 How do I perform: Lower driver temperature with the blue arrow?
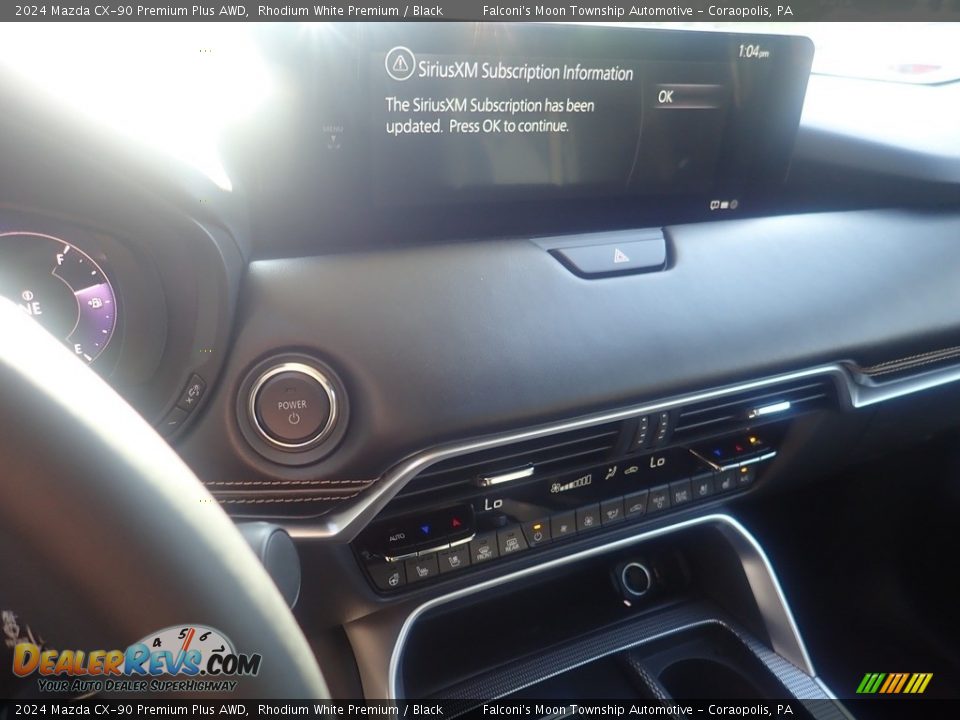(x=425, y=530)
